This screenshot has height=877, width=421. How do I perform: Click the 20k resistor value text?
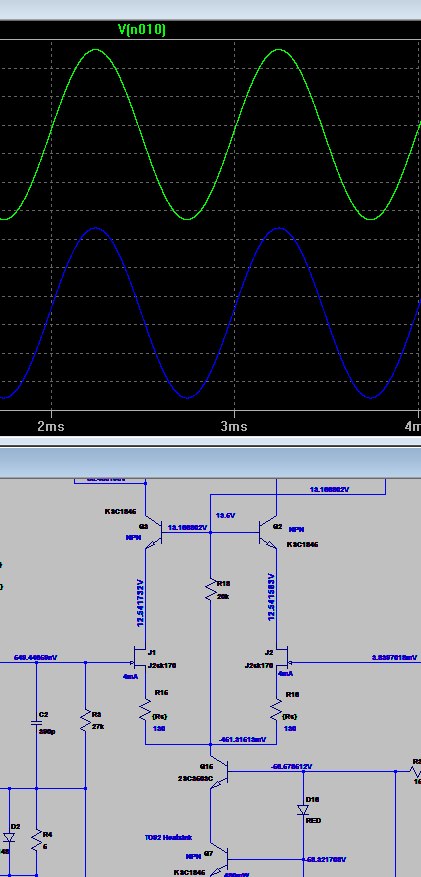223,597
